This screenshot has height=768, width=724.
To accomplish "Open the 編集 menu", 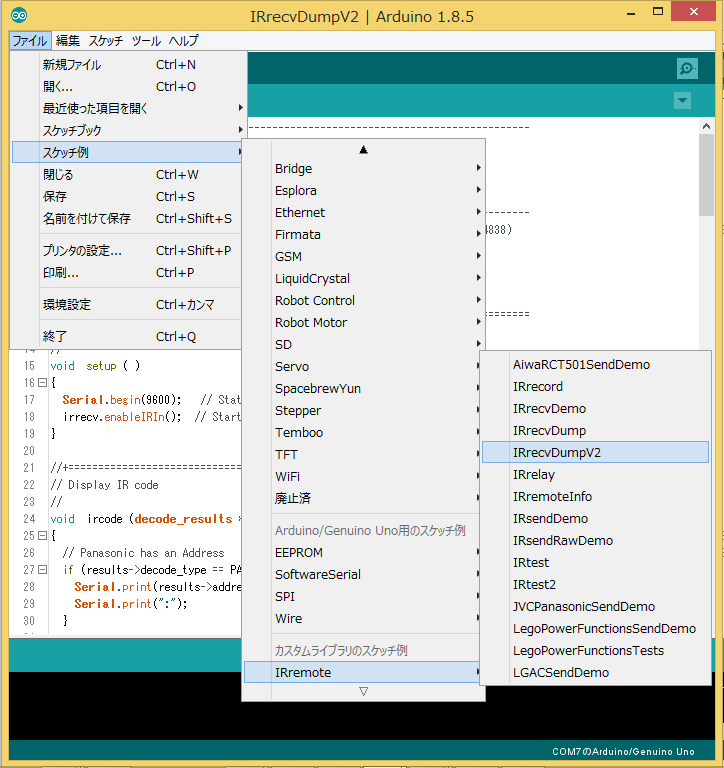I will click(x=68, y=41).
